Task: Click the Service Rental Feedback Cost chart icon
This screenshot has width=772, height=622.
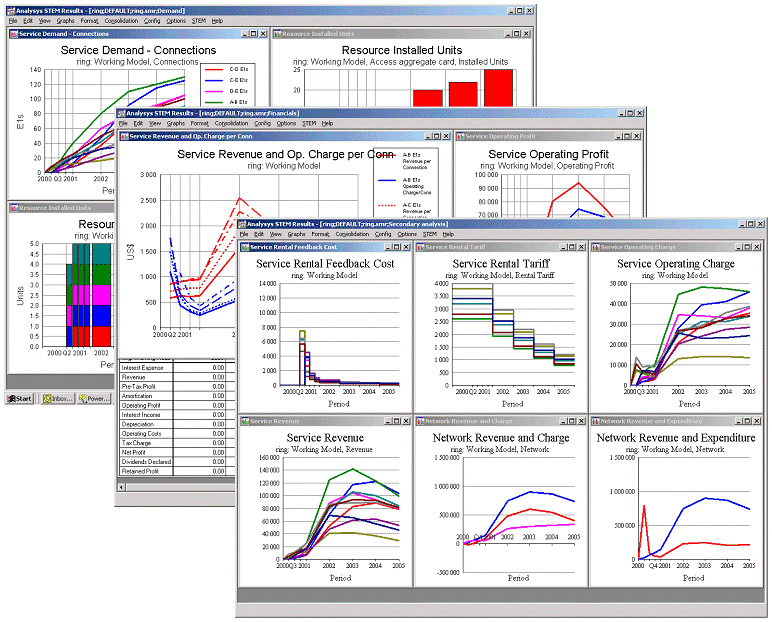Action: point(244,246)
